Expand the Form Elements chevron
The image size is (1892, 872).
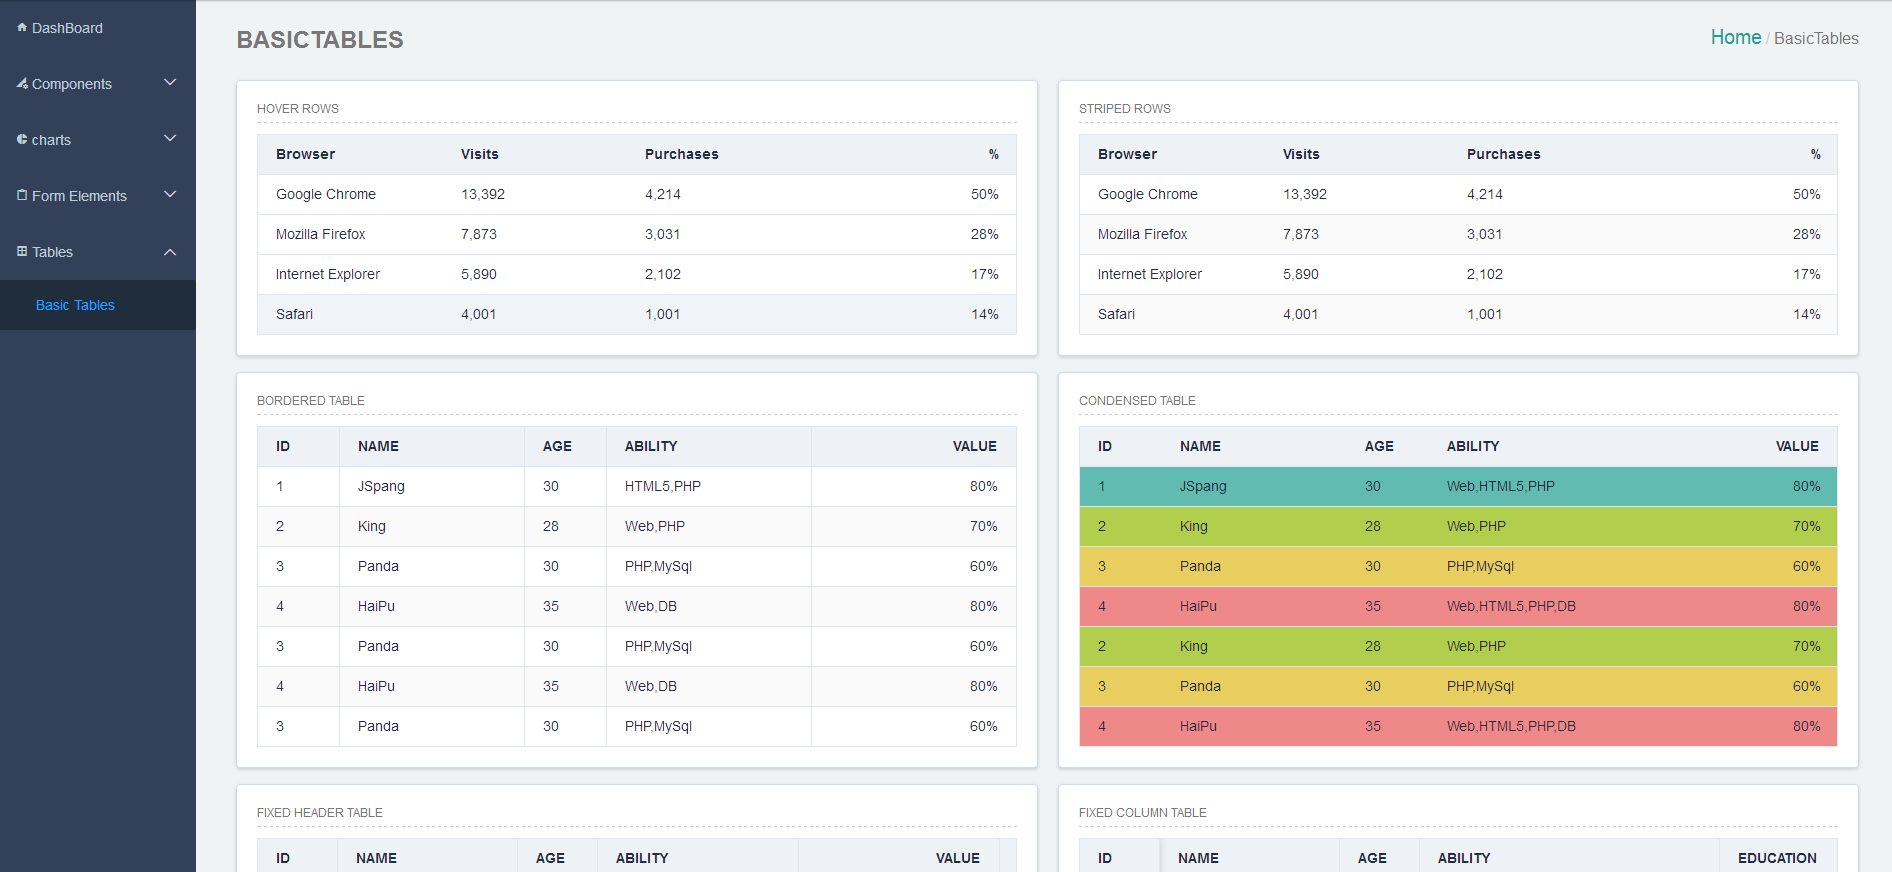coord(170,194)
